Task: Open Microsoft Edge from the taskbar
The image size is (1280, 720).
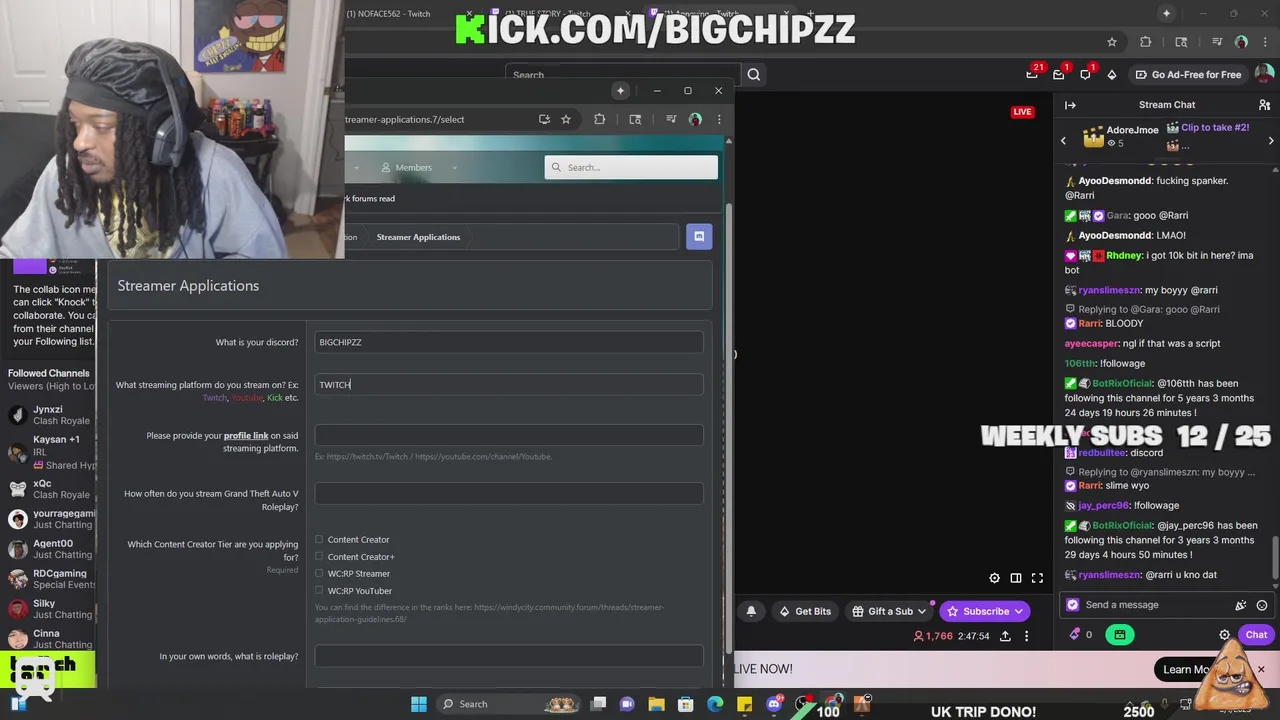Action: coord(715,704)
